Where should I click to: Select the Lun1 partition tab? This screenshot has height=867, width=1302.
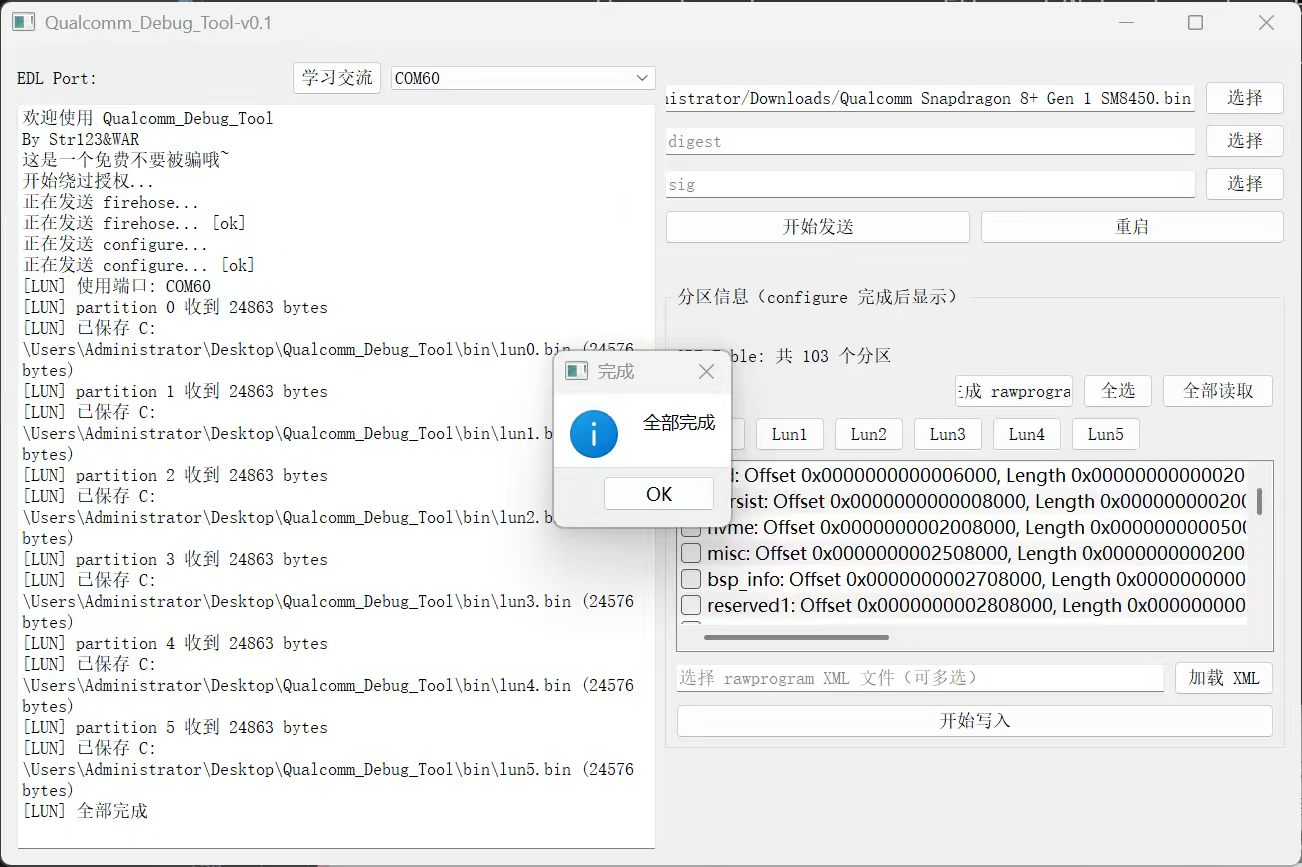point(789,434)
